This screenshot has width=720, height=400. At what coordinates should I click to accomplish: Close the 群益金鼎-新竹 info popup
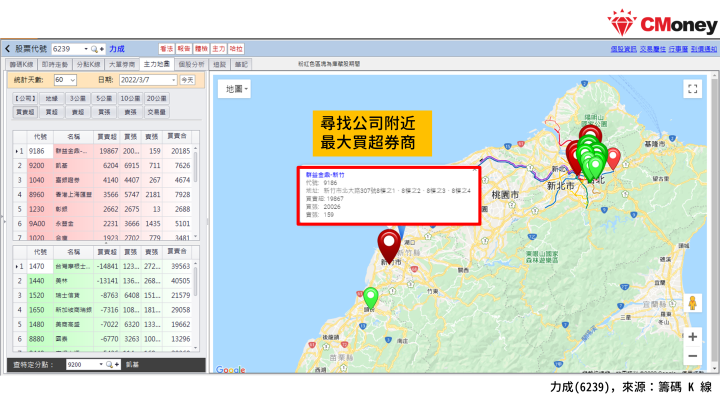tap(475, 170)
